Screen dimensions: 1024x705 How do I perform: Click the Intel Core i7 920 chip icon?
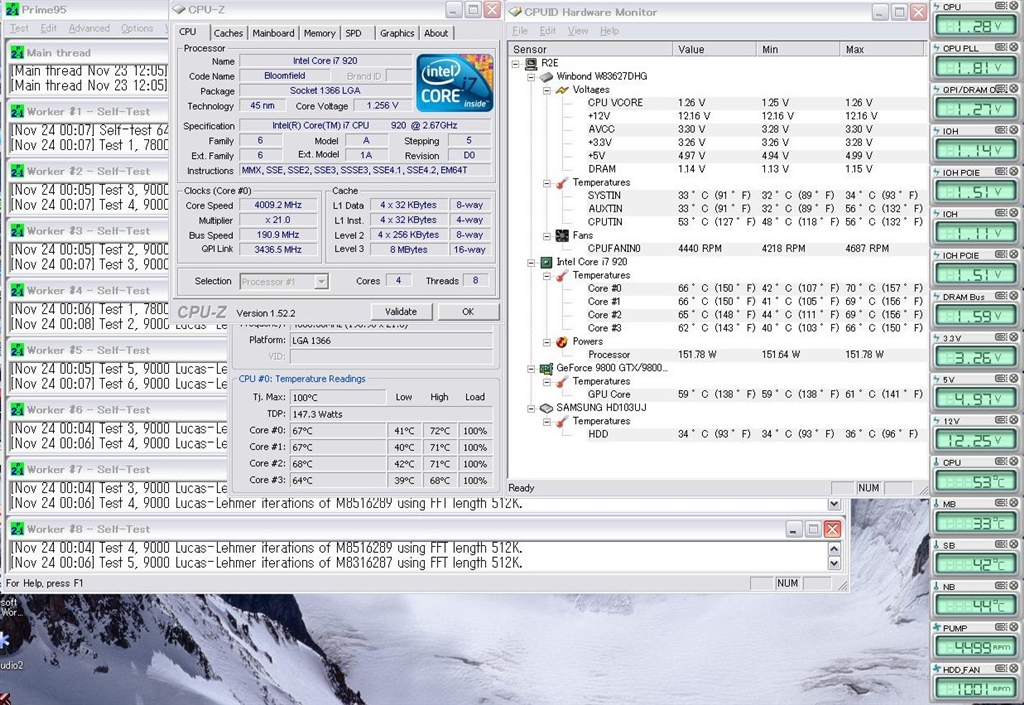(x=547, y=262)
